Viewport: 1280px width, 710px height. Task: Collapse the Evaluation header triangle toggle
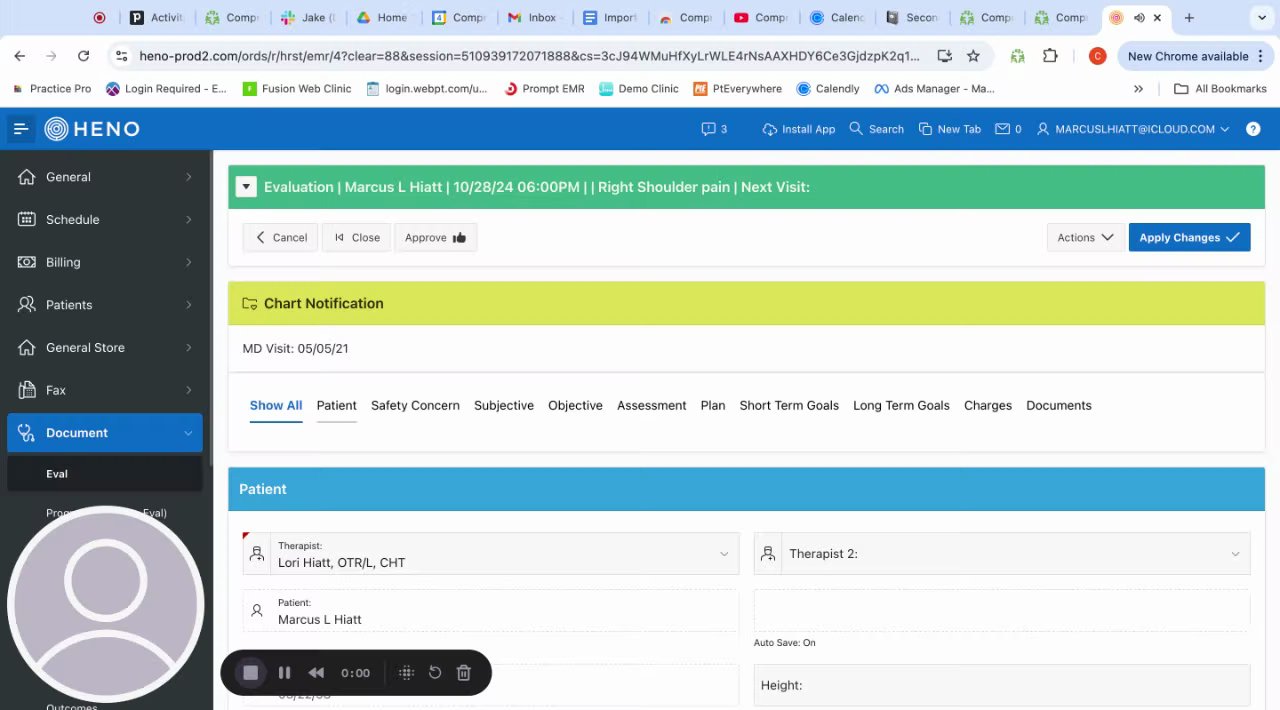pos(246,187)
